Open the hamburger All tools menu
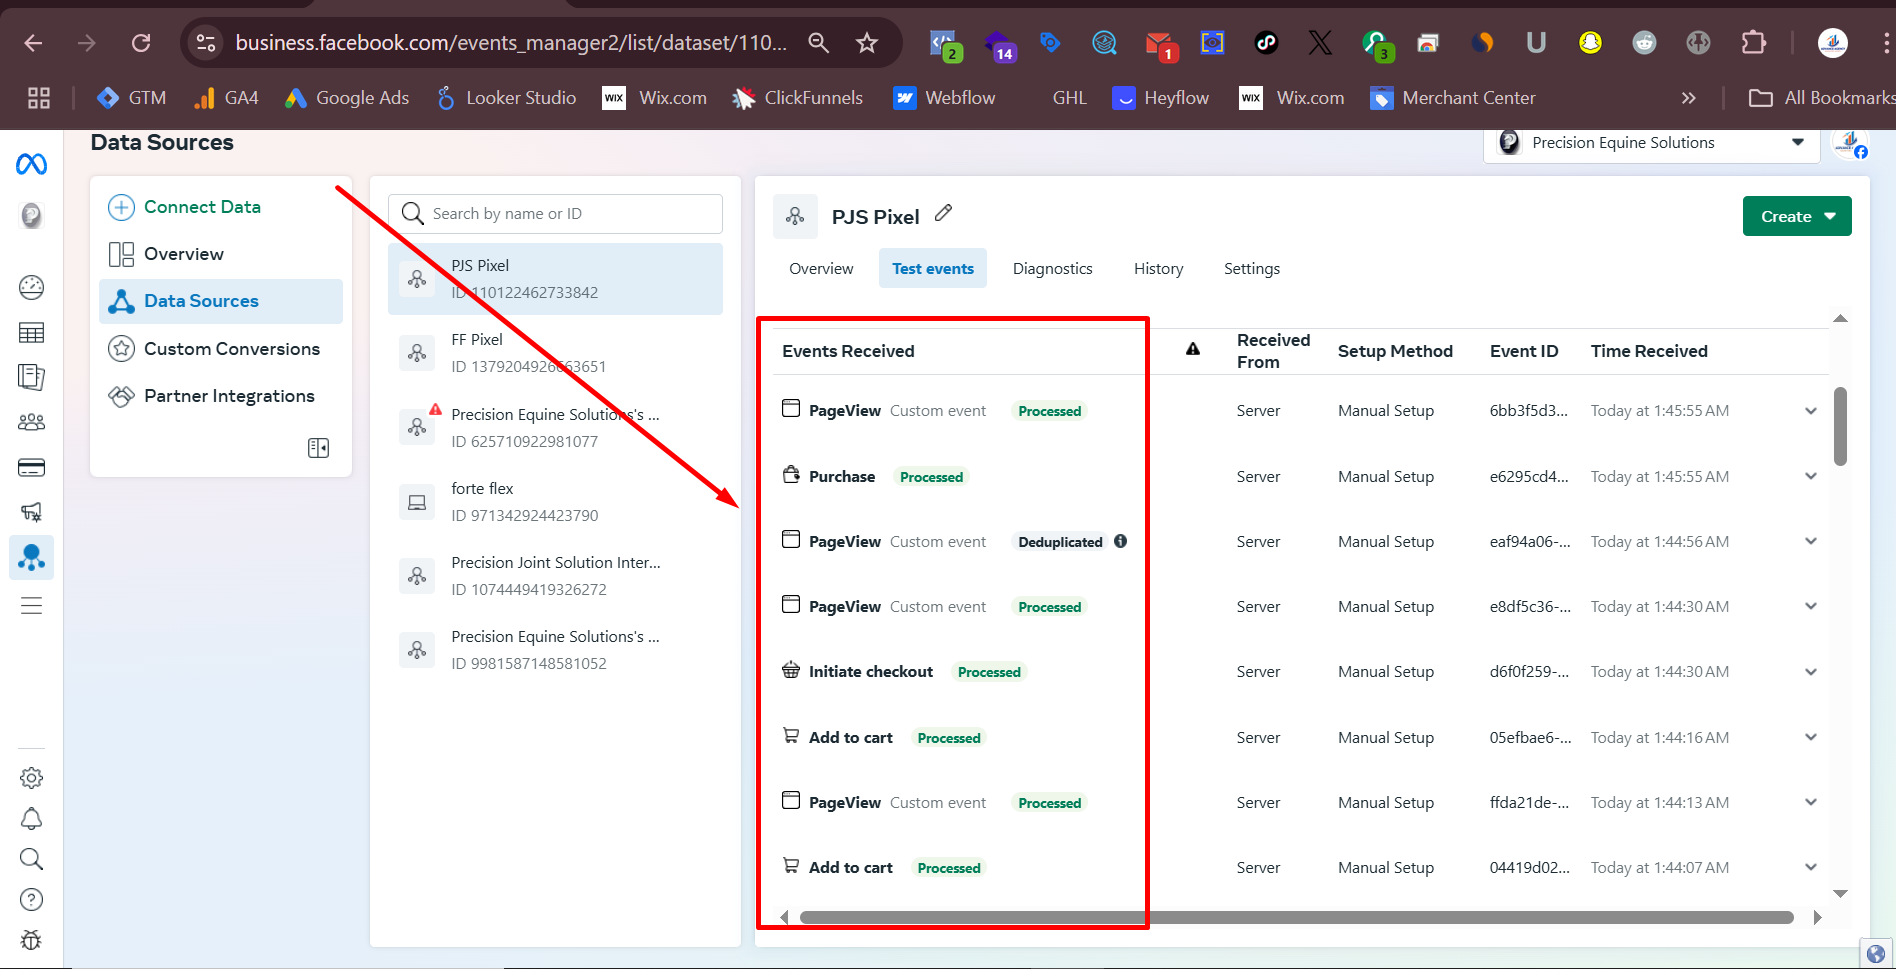The width and height of the screenshot is (1896, 969). pyautogui.click(x=31, y=606)
